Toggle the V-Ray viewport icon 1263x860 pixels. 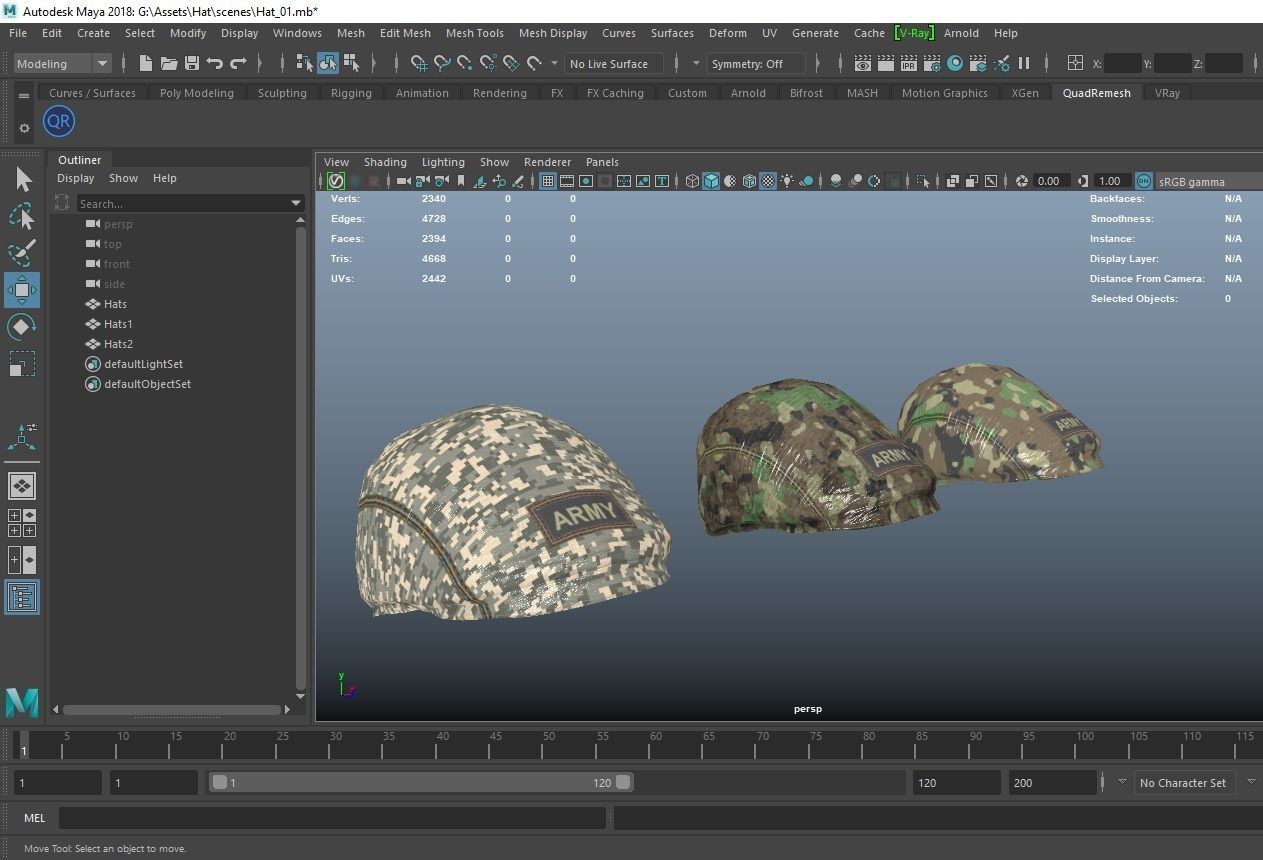[x=336, y=181]
